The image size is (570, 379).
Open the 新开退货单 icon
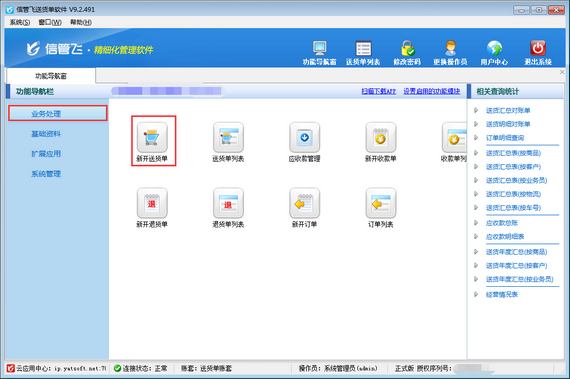[x=152, y=203]
